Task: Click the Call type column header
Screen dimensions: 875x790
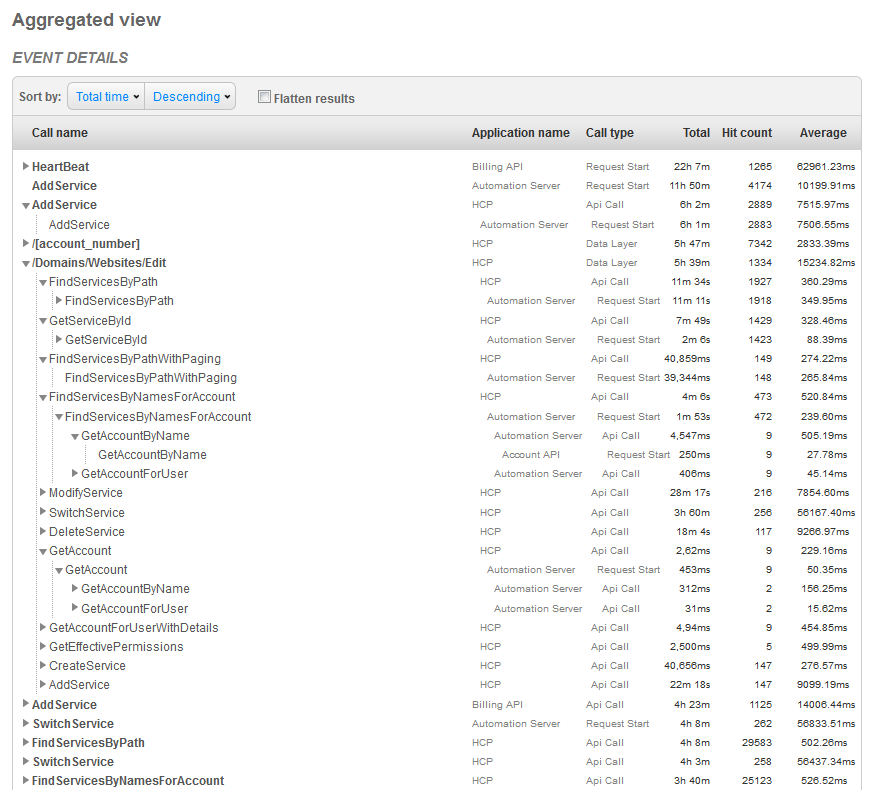Action: click(609, 133)
